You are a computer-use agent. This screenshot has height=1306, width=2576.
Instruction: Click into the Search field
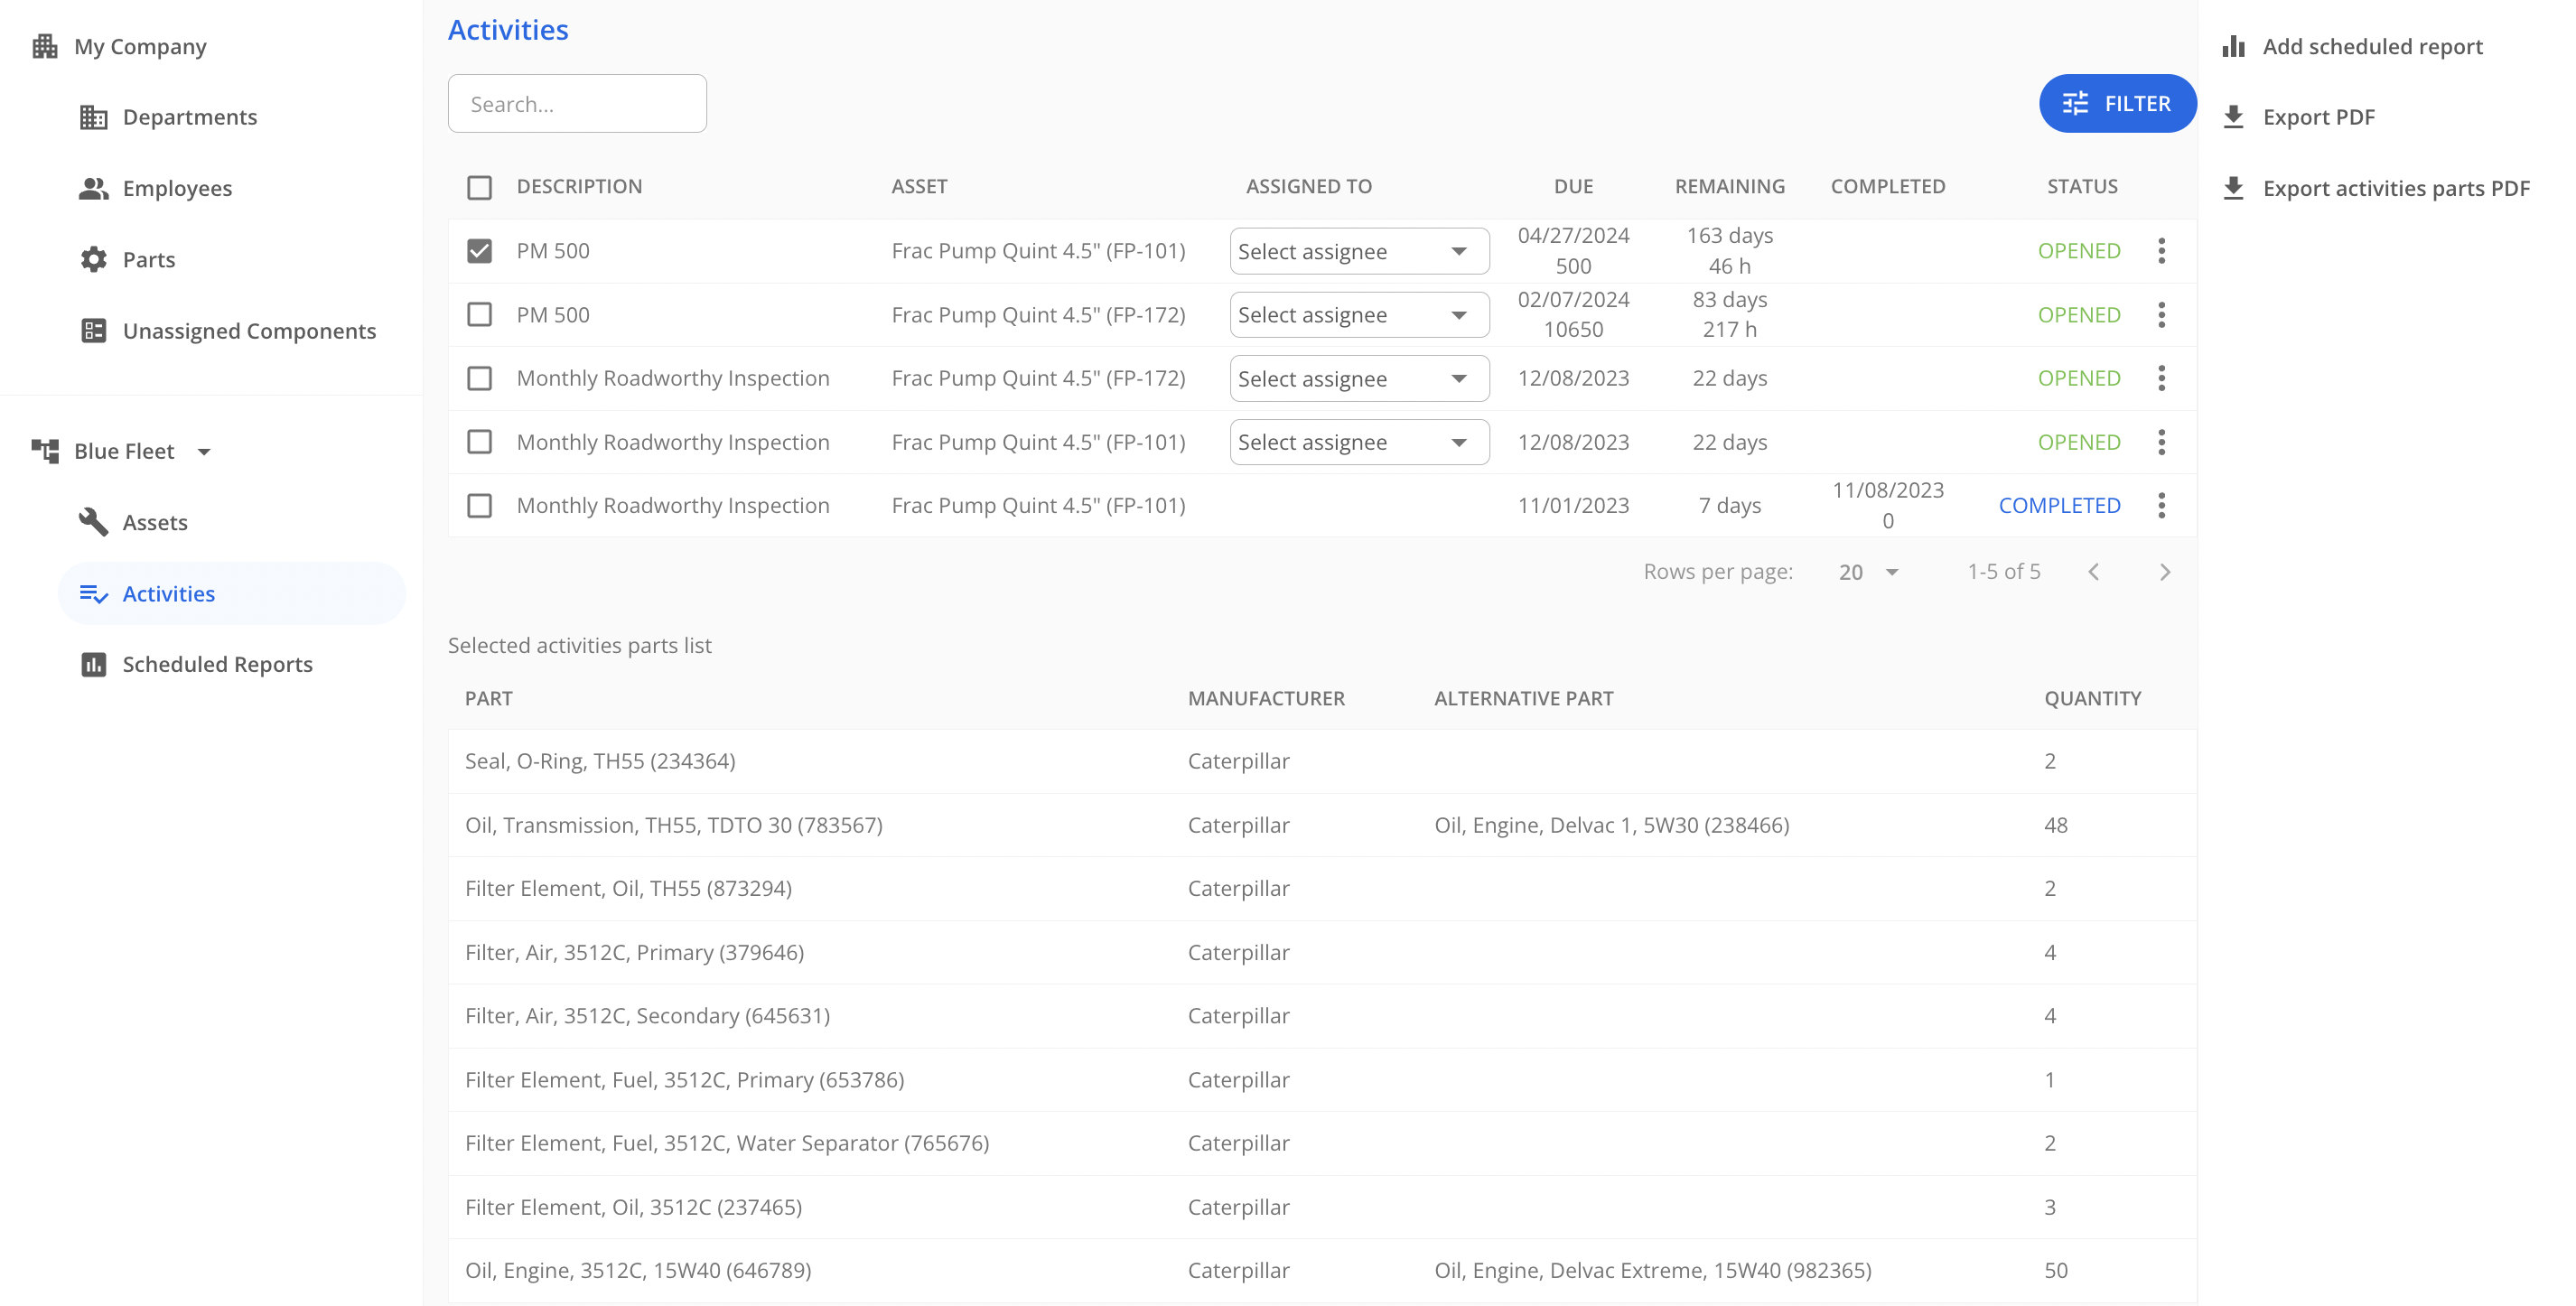pos(577,103)
